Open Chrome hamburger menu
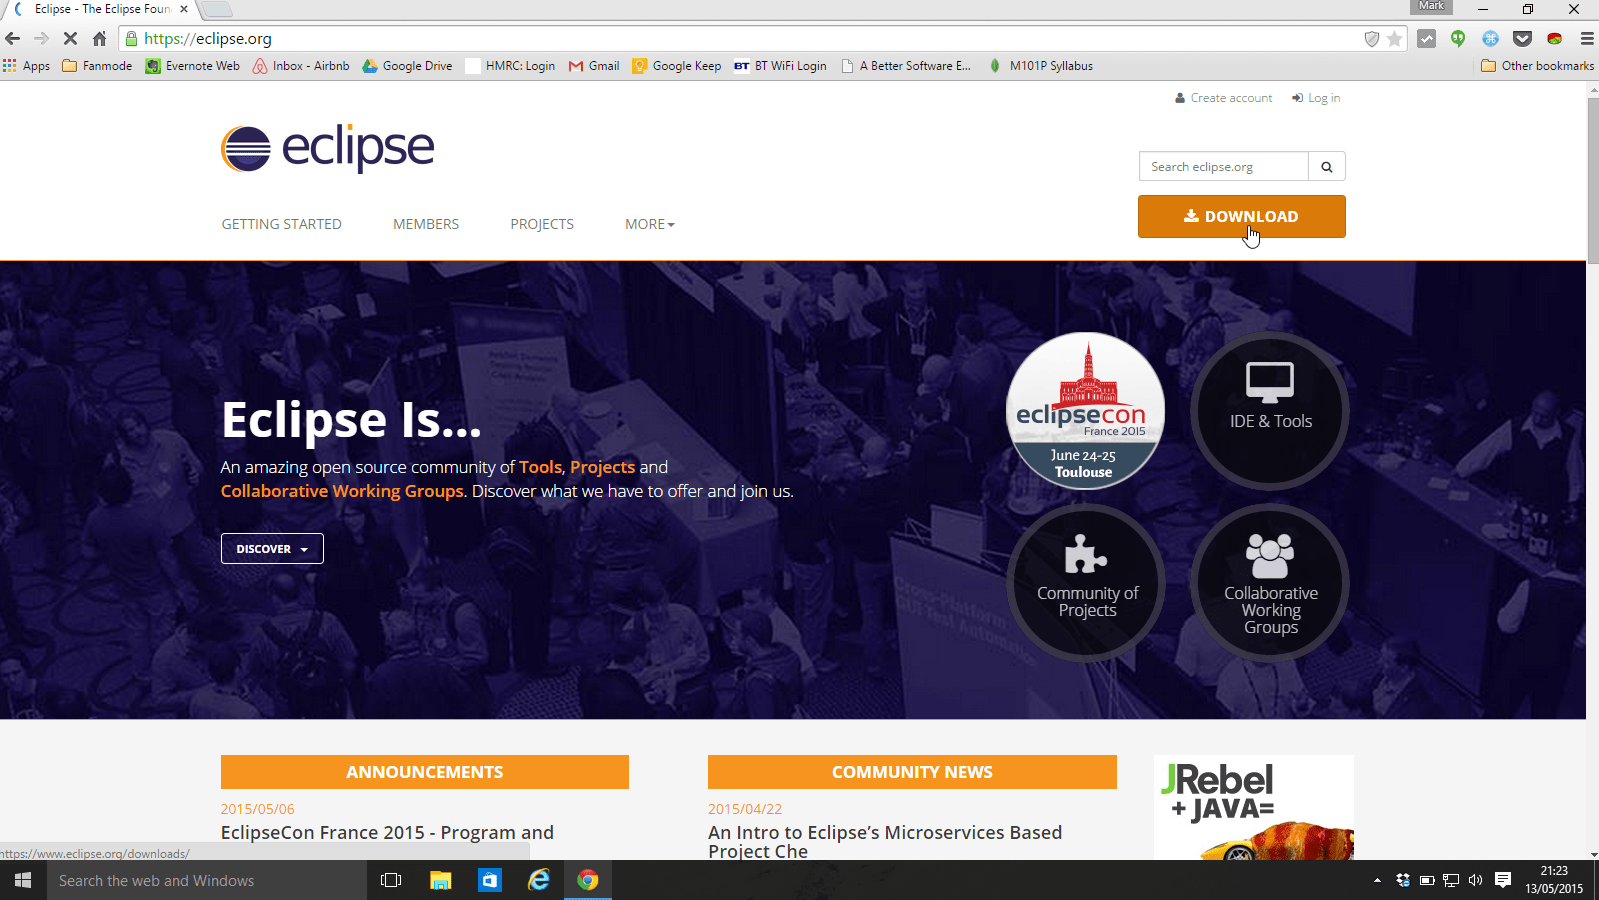Image resolution: width=1599 pixels, height=900 pixels. tap(1587, 38)
